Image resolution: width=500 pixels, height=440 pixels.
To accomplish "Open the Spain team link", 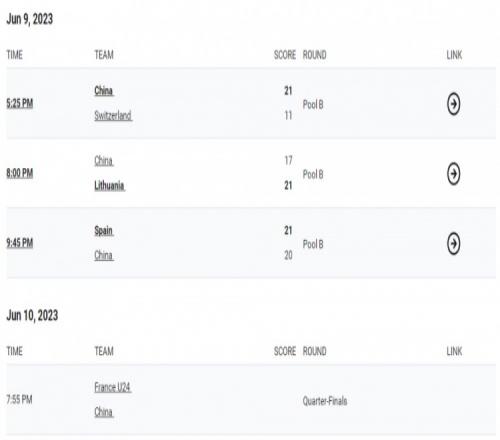I will click(104, 230).
